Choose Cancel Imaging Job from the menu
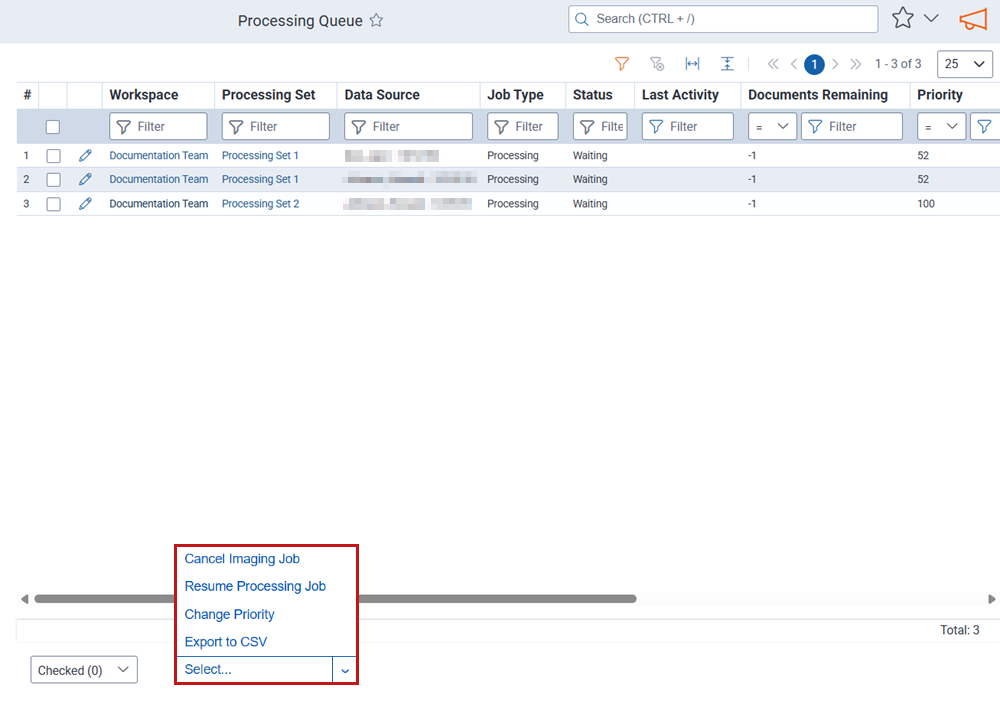Image resolution: width=1000 pixels, height=704 pixels. [242, 559]
